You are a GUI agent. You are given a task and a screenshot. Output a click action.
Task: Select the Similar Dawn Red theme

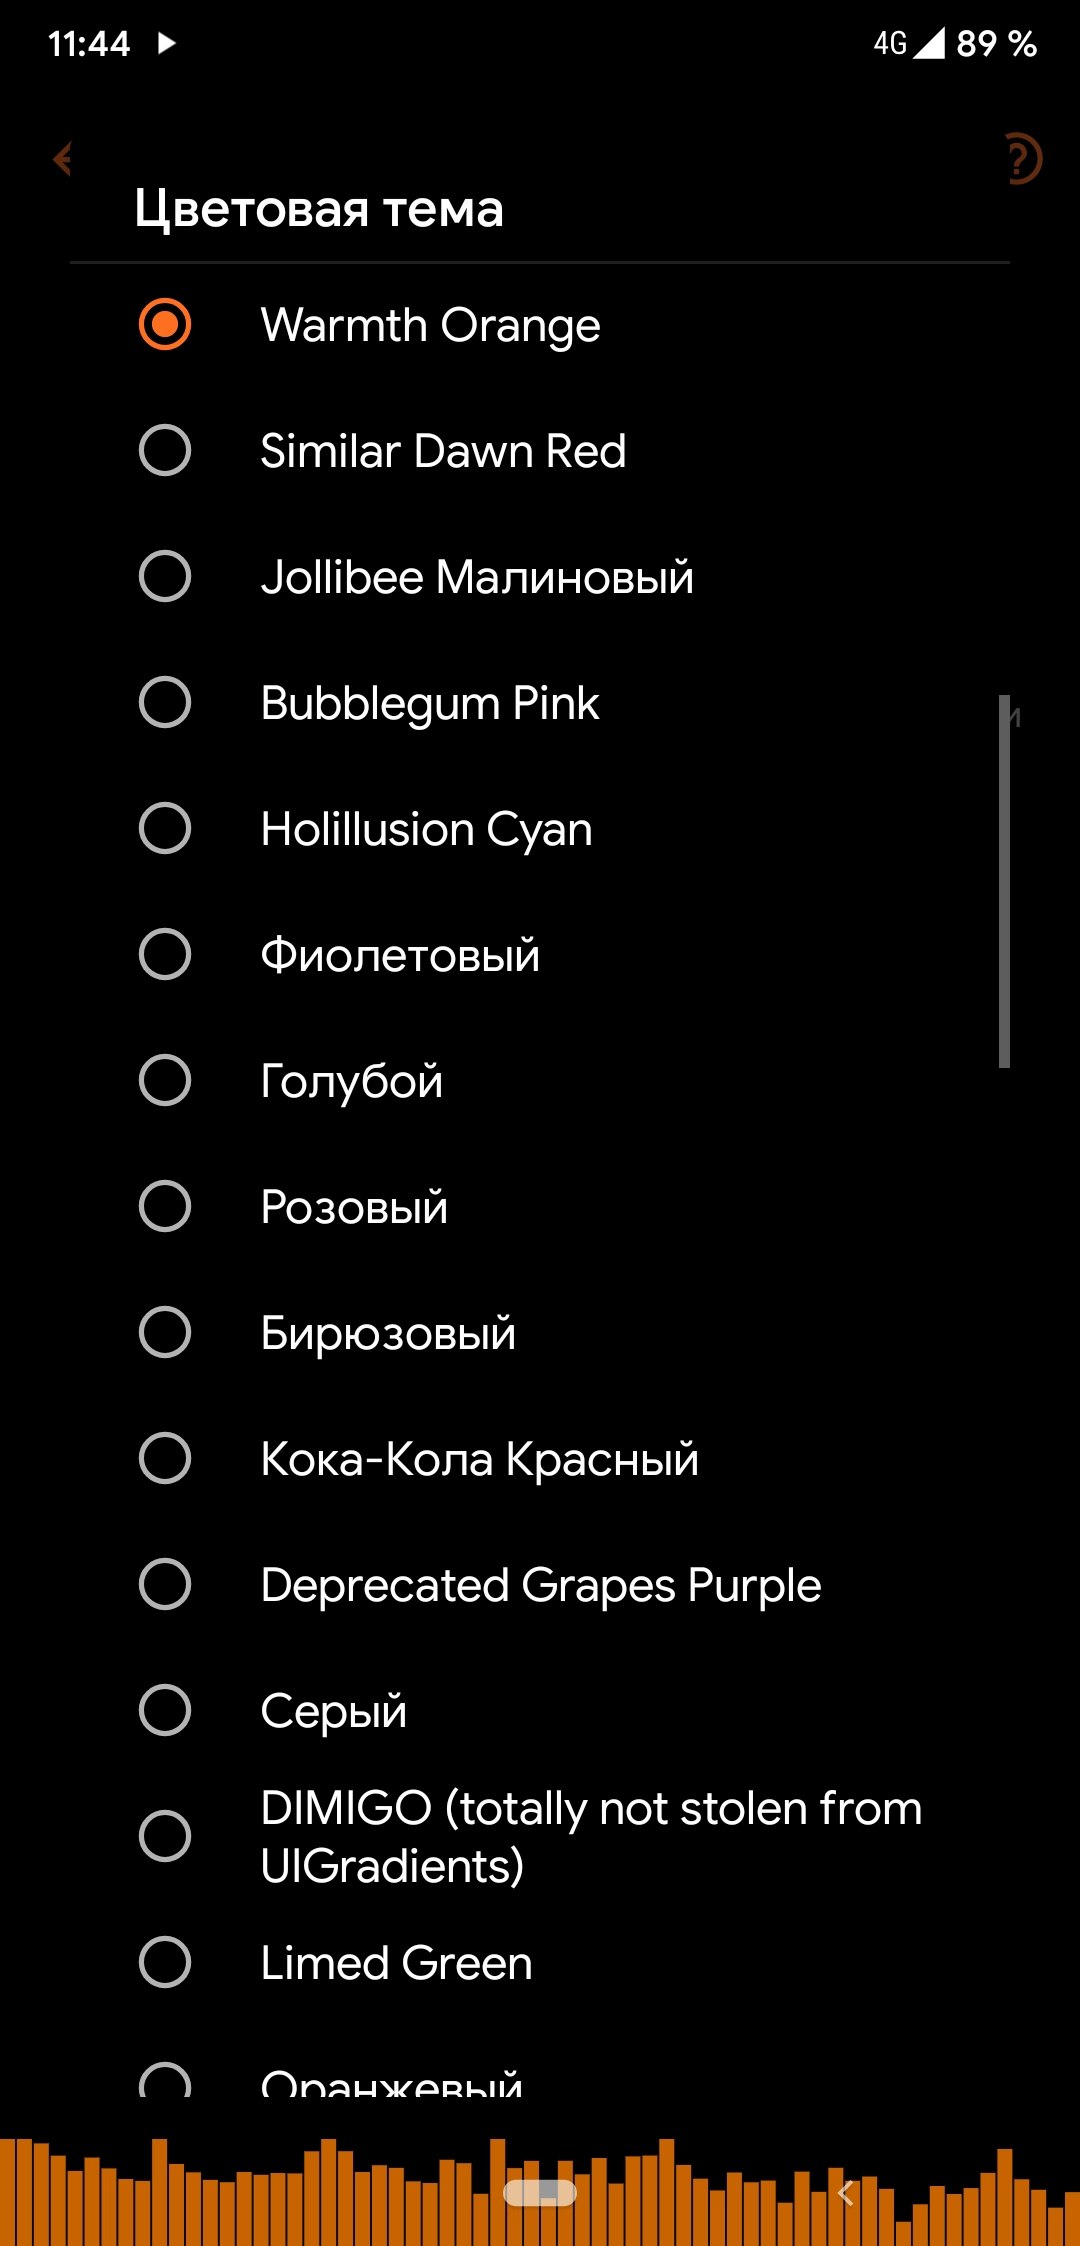coord(165,451)
